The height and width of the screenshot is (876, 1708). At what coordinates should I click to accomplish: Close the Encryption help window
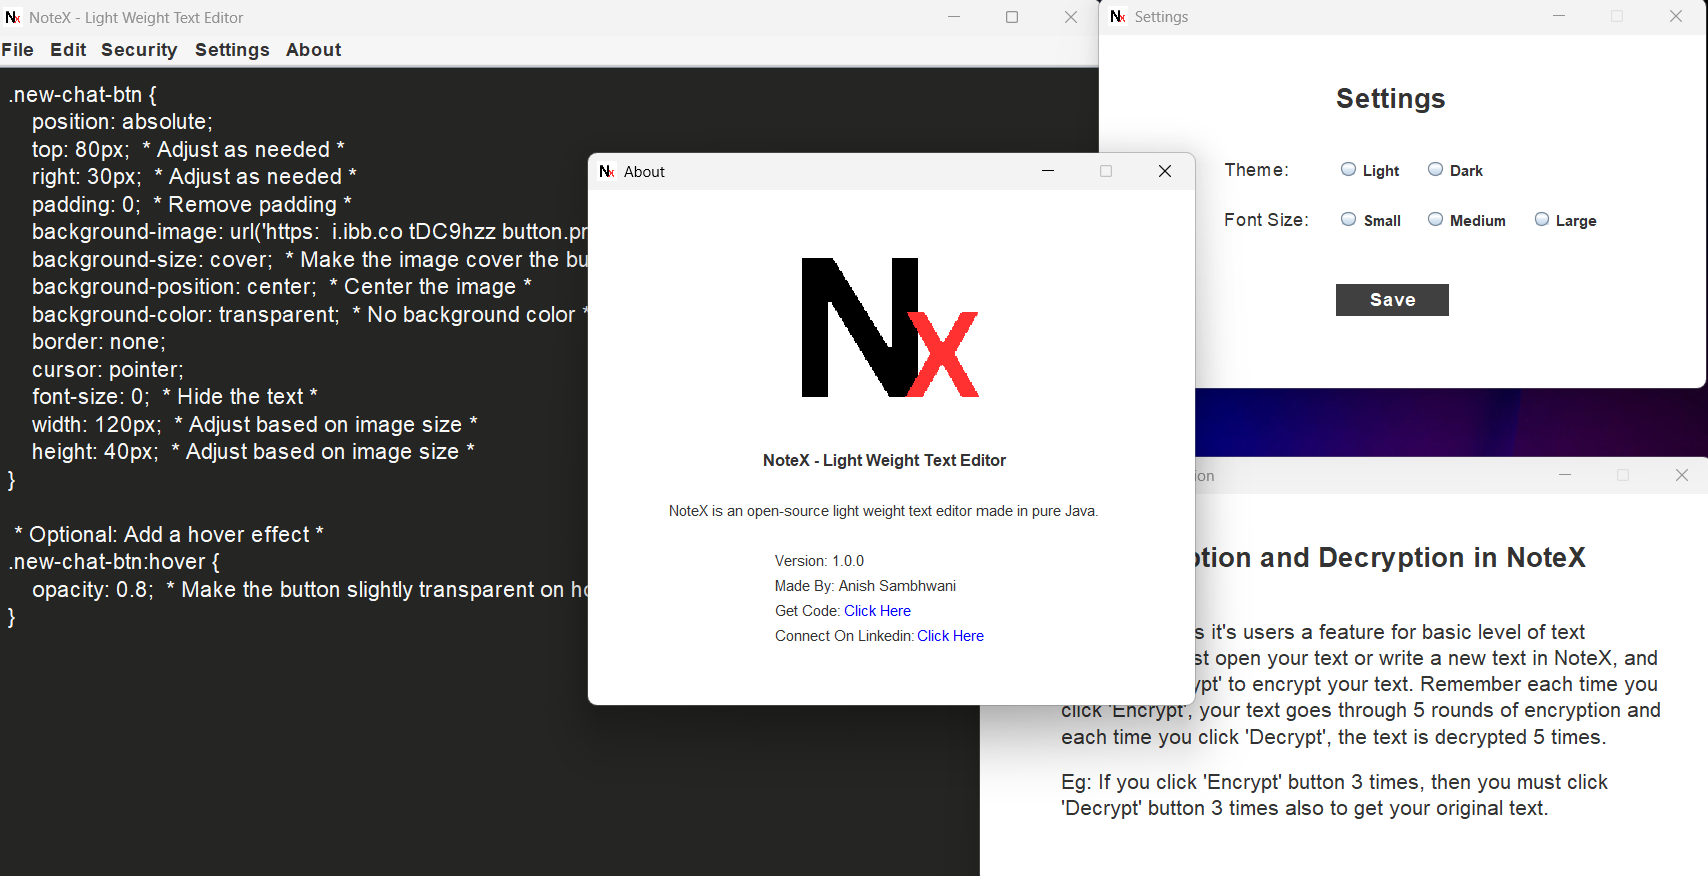click(1682, 475)
